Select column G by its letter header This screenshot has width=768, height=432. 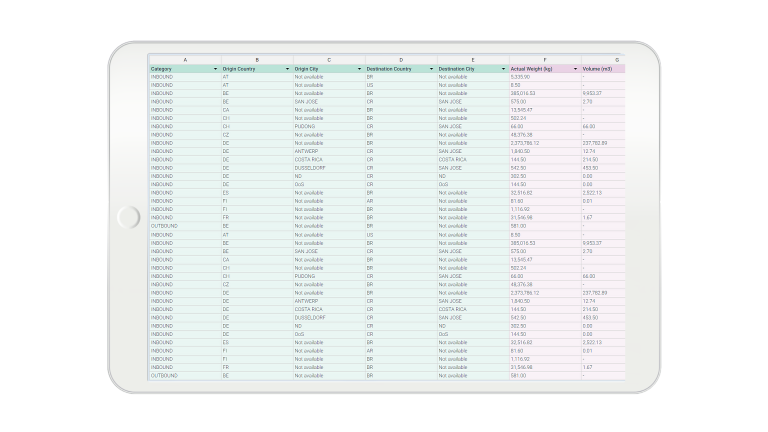617,60
